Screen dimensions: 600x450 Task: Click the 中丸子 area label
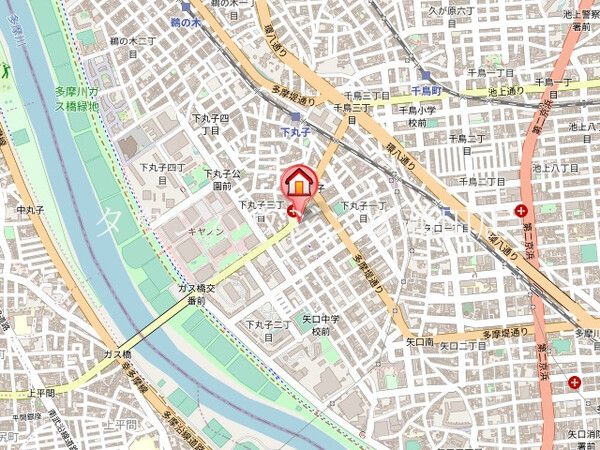coord(31,210)
